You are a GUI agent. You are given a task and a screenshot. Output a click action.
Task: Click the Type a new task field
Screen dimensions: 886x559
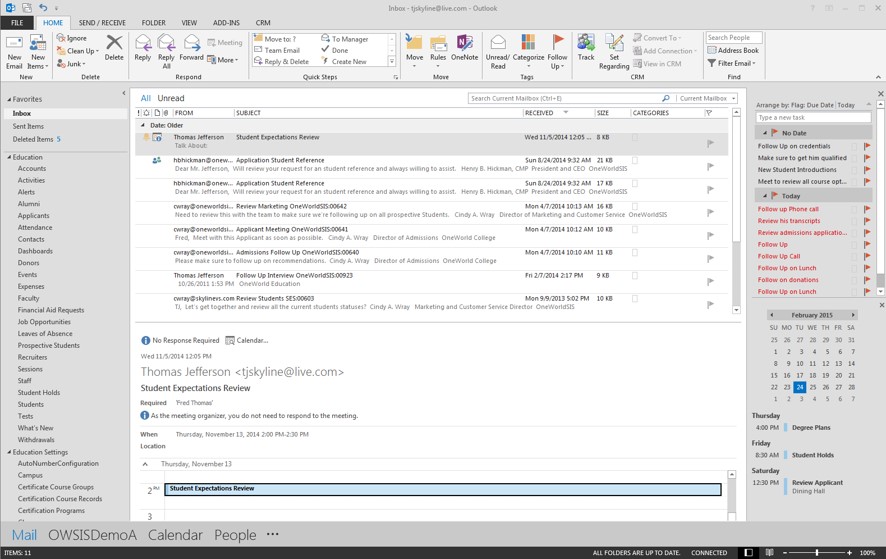[x=813, y=118]
